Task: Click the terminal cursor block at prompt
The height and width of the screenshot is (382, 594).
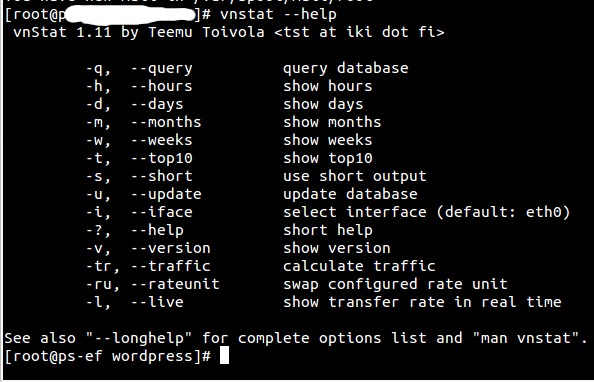Action: tap(224, 356)
